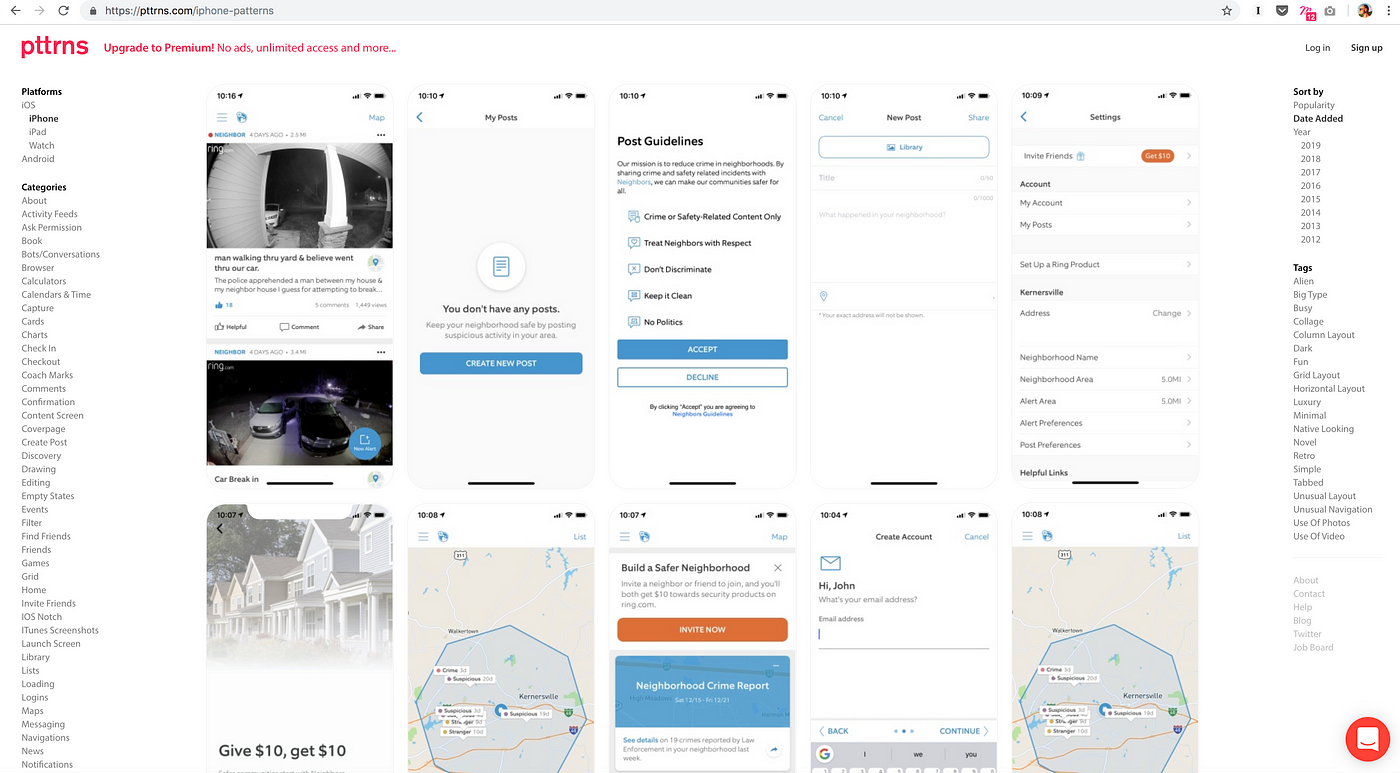The height and width of the screenshot is (773, 1400).
Task: Expand the My Posts settings row chevron
Action: point(1189,225)
